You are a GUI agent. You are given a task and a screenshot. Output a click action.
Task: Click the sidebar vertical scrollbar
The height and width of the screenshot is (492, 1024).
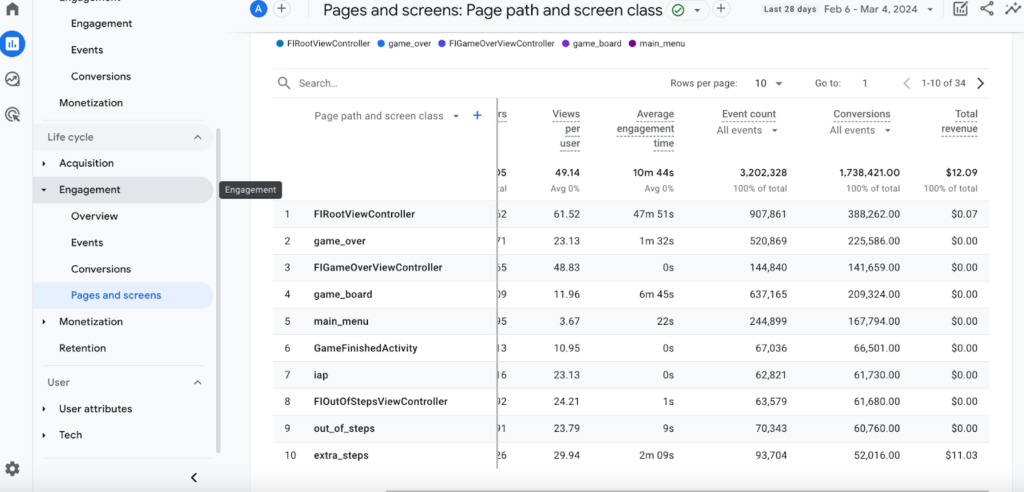coord(219,291)
